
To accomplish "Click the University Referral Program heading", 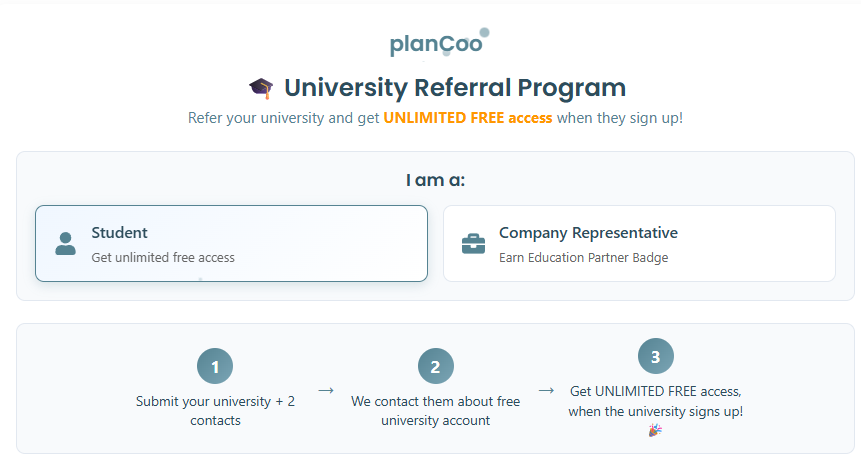I will pos(454,88).
